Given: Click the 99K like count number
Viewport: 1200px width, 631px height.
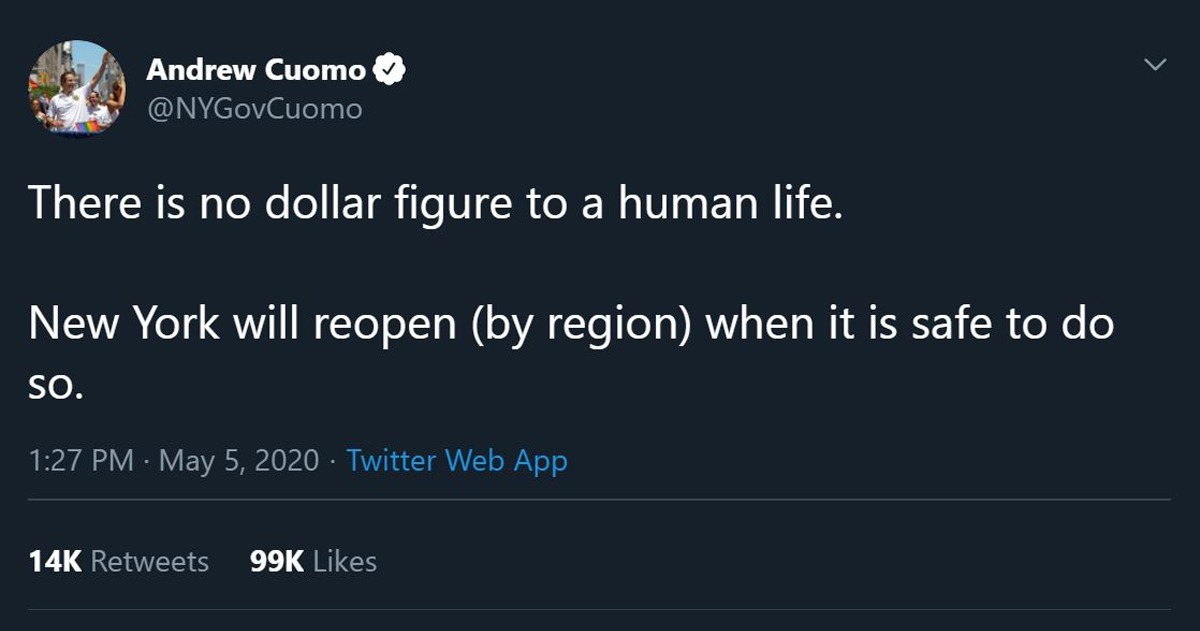Looking at the screenshot, I should coord(276,562).
